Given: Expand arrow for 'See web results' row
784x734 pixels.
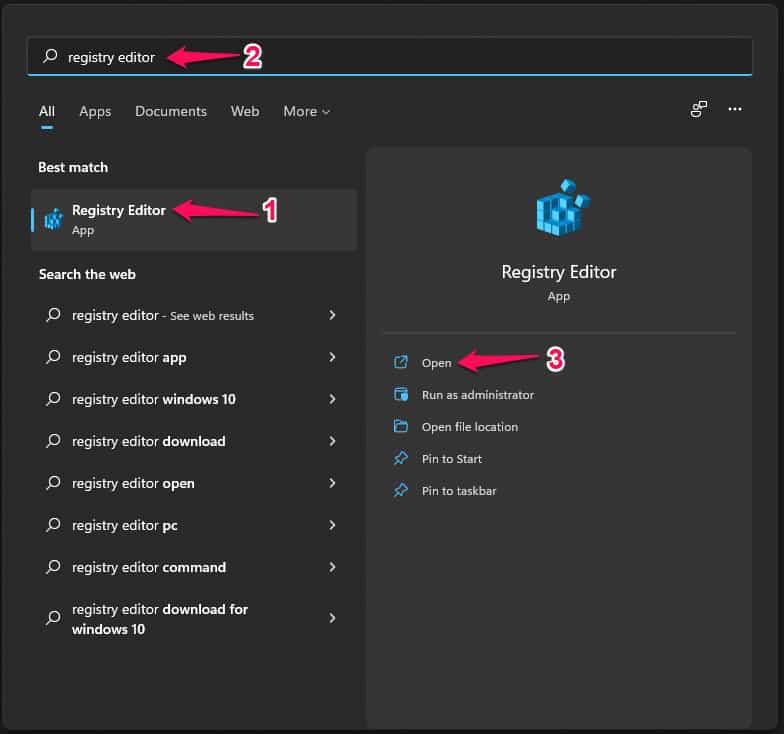Looking at the screenshot, I should coord(332,315).
